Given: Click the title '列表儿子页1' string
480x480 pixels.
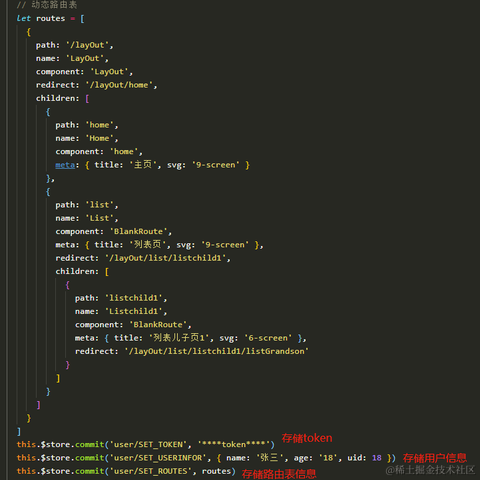Looking at the screenshot, I should coord(179,338).
